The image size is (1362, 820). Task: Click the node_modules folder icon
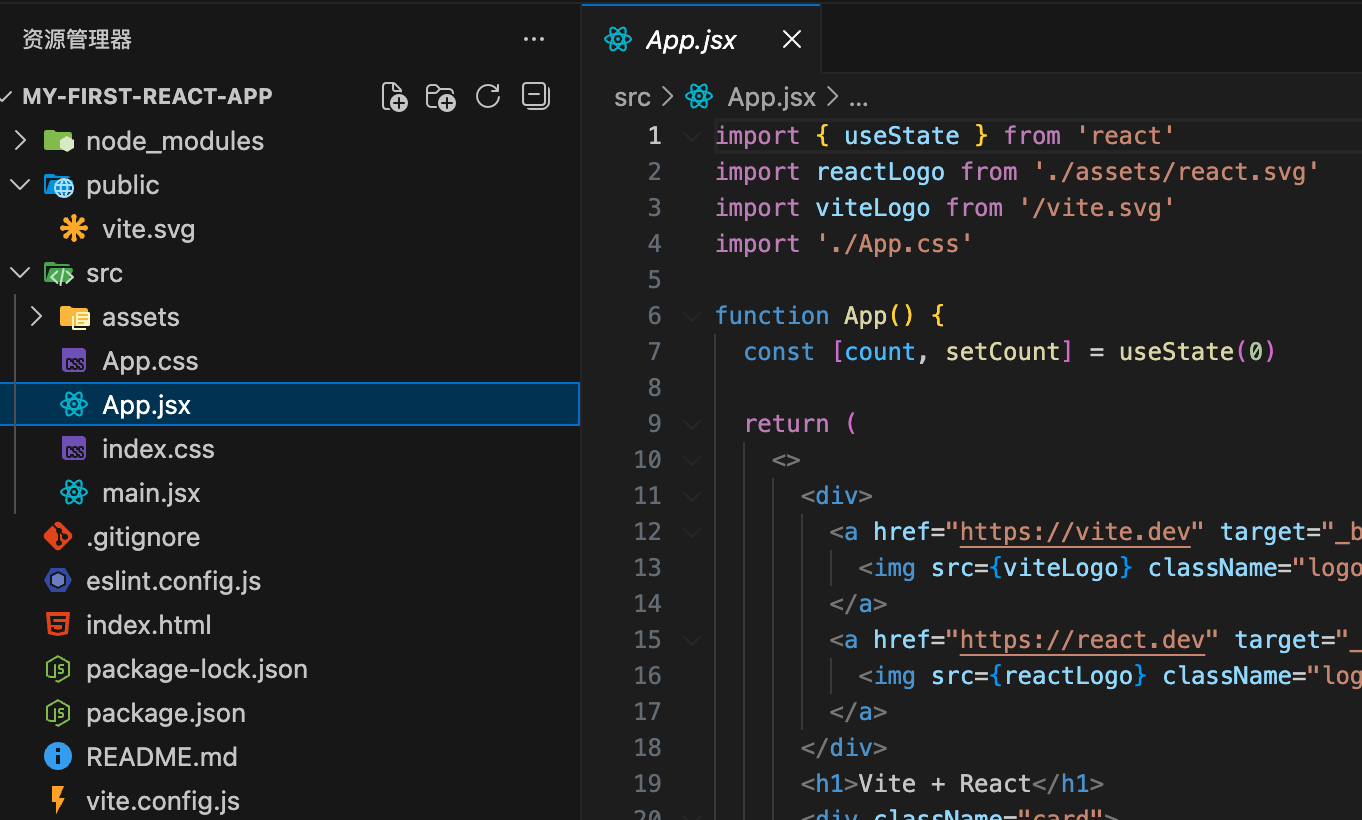pyautogui.click(x=58, y=141)
